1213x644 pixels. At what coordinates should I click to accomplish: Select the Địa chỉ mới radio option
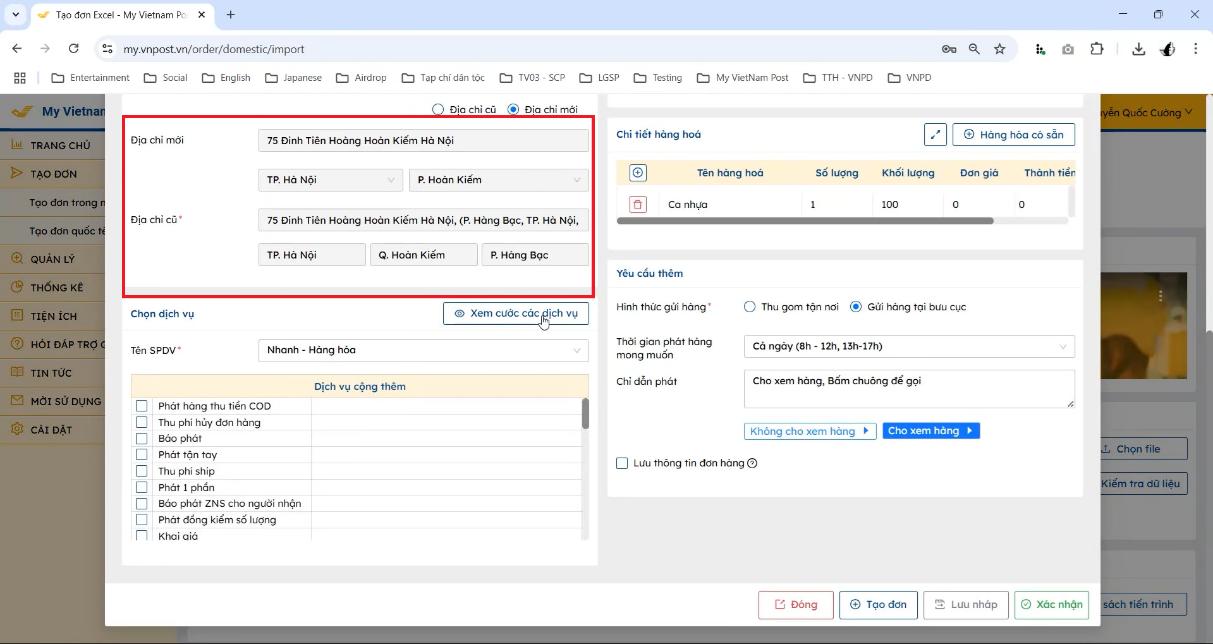[x=513, y=109]
